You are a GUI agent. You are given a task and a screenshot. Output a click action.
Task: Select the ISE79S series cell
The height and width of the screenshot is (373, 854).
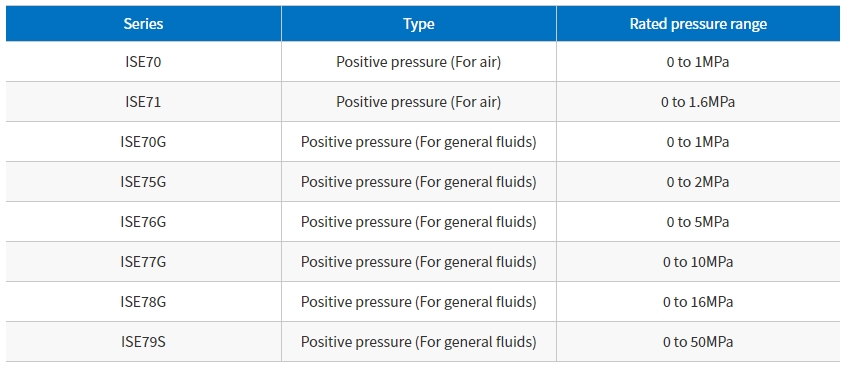pyautogui.click(x=143, y=342)
